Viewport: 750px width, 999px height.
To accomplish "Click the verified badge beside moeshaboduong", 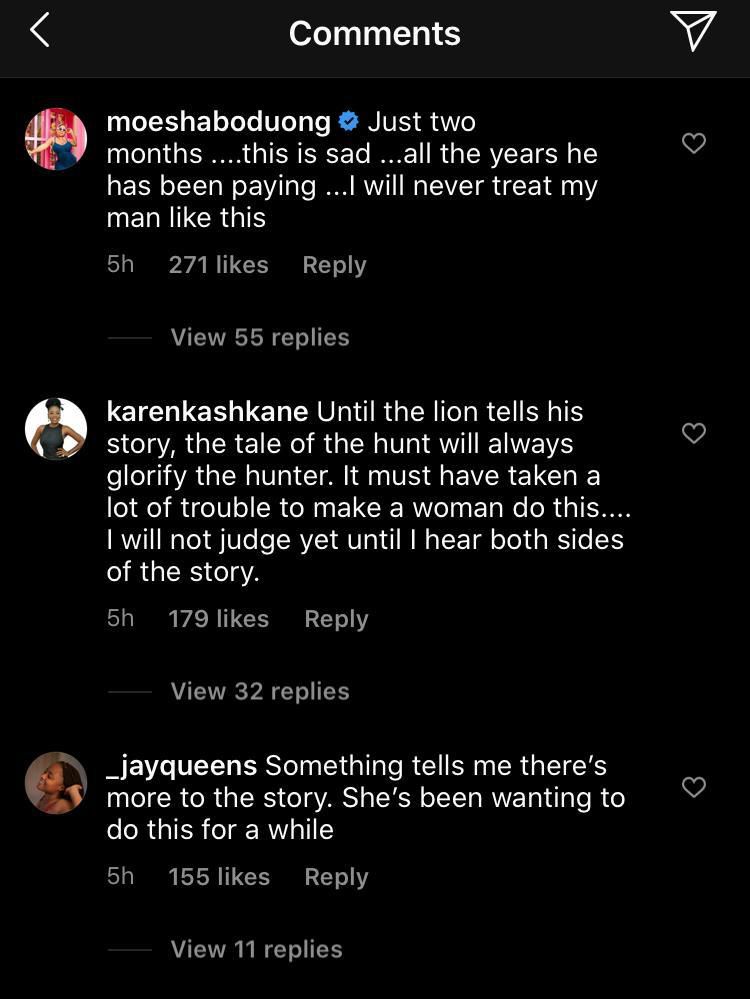I will point(349,122).
